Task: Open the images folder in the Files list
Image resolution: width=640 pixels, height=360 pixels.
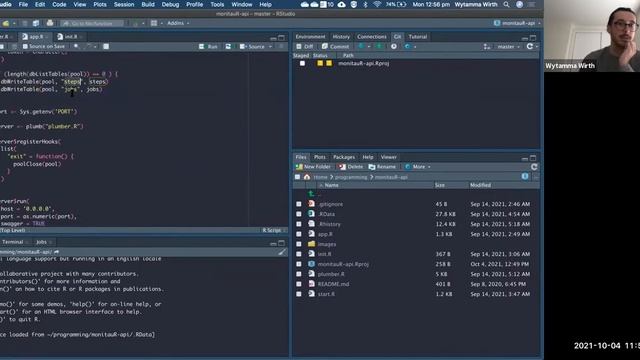Action: click(x=327, y=244)
